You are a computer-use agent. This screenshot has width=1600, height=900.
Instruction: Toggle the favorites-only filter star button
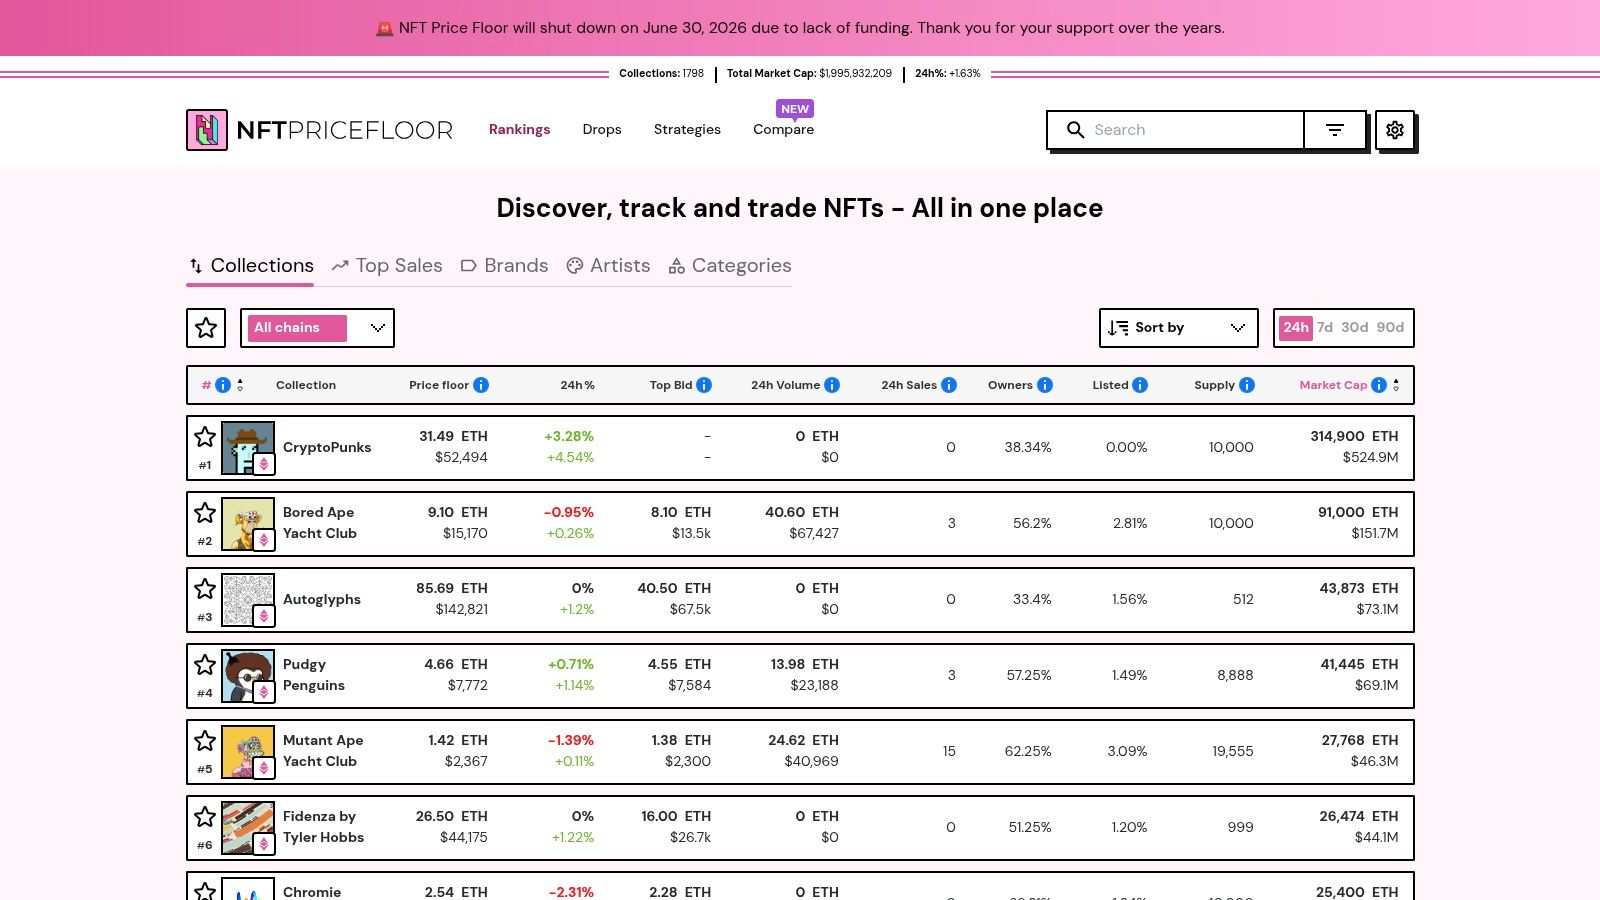[206, 328]
